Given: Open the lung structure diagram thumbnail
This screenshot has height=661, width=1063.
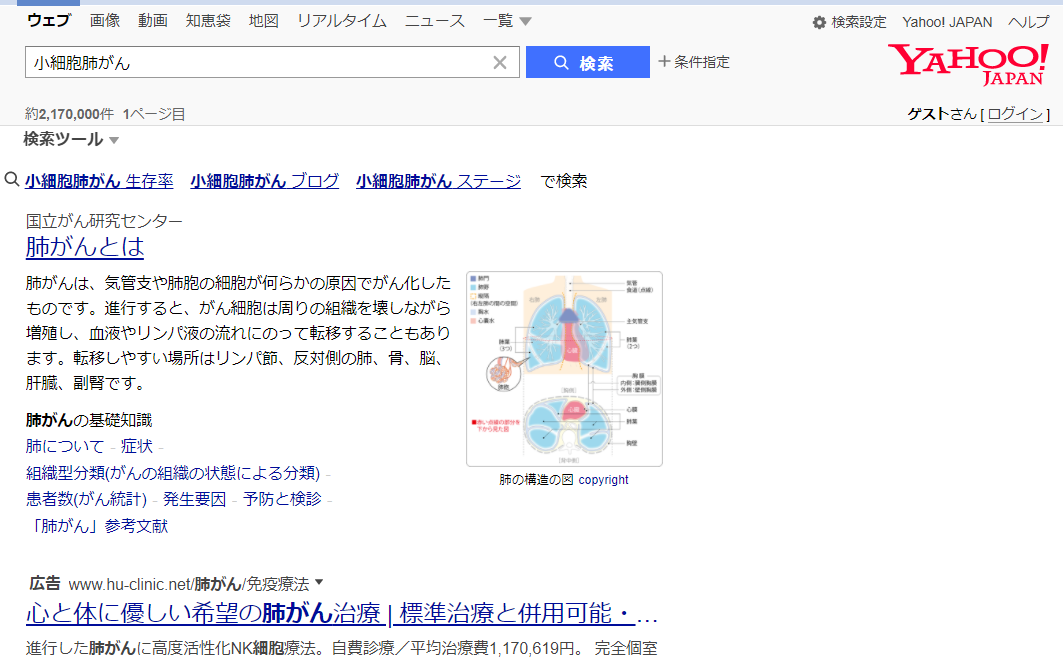Looking at the screenshot, I should tap(564, 369).
